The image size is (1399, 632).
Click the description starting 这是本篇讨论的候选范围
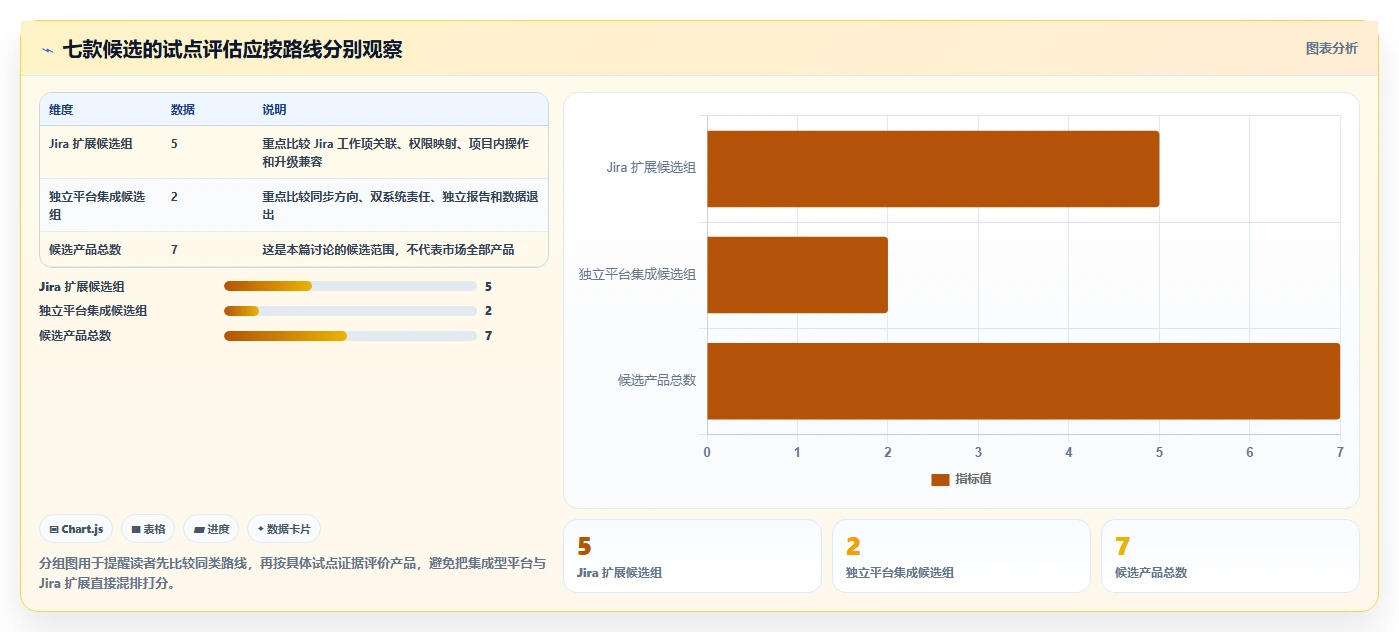(x=388, y=249)
